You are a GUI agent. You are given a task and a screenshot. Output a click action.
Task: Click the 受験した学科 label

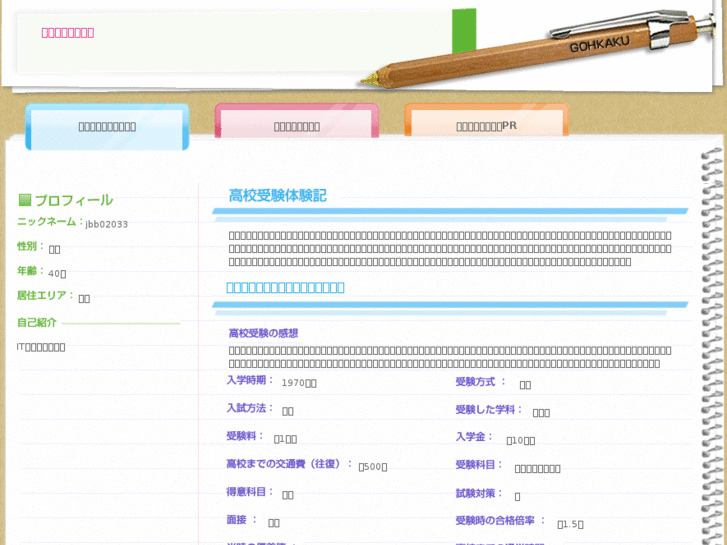click(x=488, y=410)
